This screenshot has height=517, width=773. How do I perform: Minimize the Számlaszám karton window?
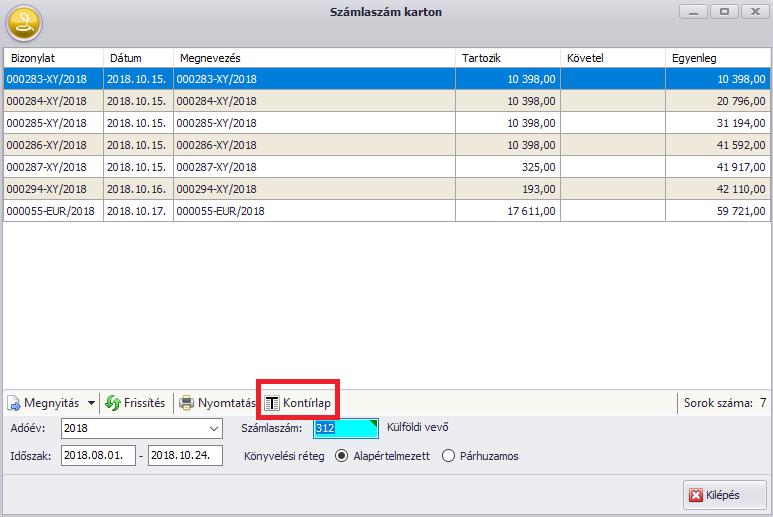693,12
